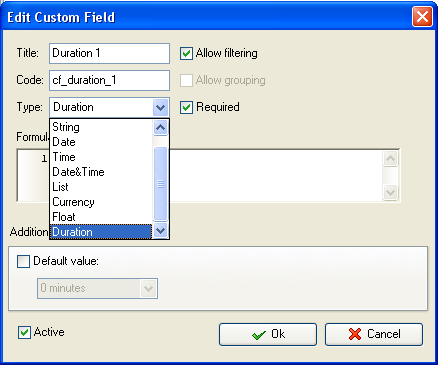Click into the Title input field
The height and width of the screenshot is (365, 438).
(109, 53)
